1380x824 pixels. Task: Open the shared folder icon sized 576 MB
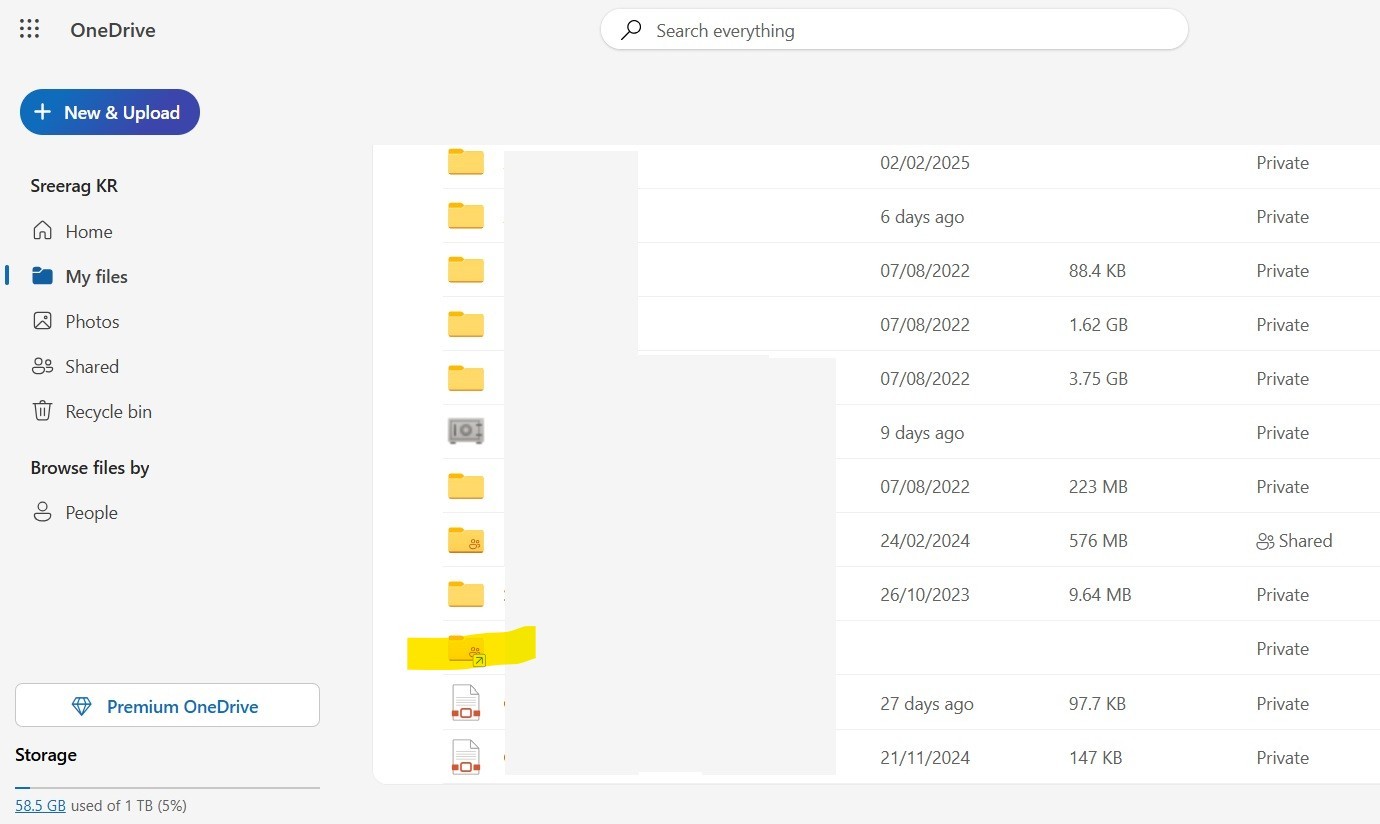click(x=466, y=540)
